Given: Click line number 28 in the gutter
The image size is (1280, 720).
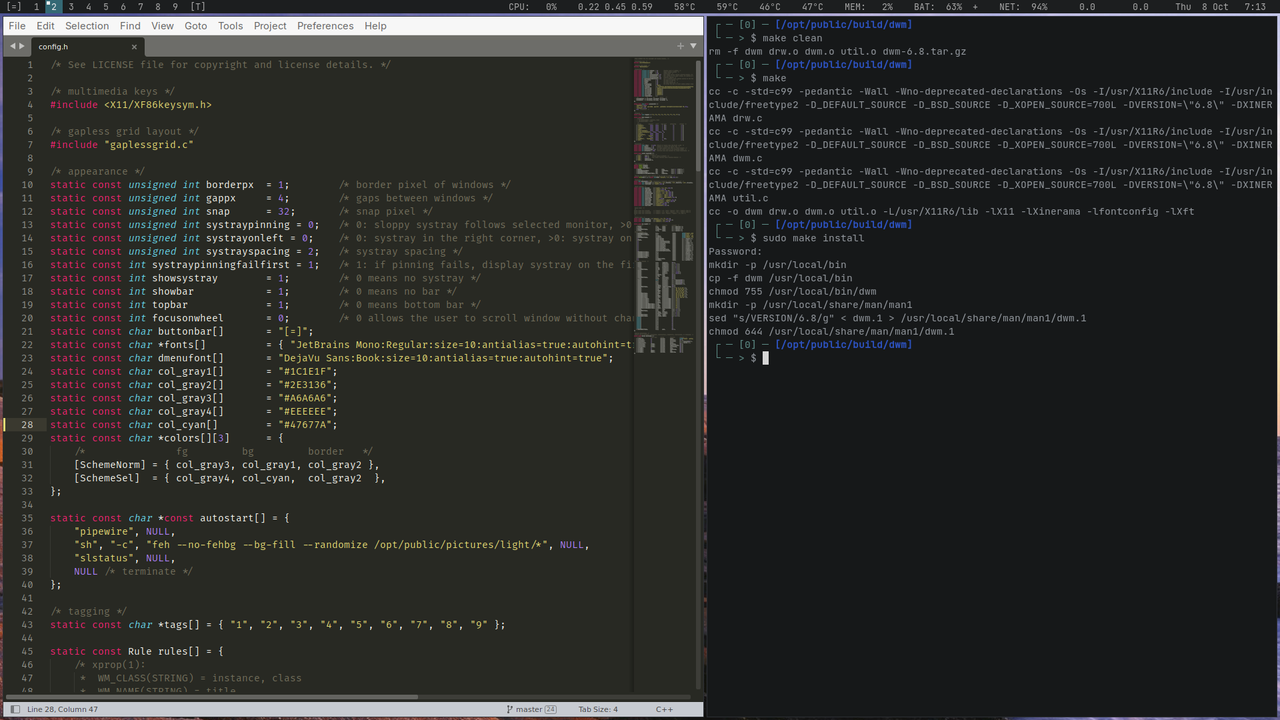Looking at the screenshot, I should tap(27, 425).
